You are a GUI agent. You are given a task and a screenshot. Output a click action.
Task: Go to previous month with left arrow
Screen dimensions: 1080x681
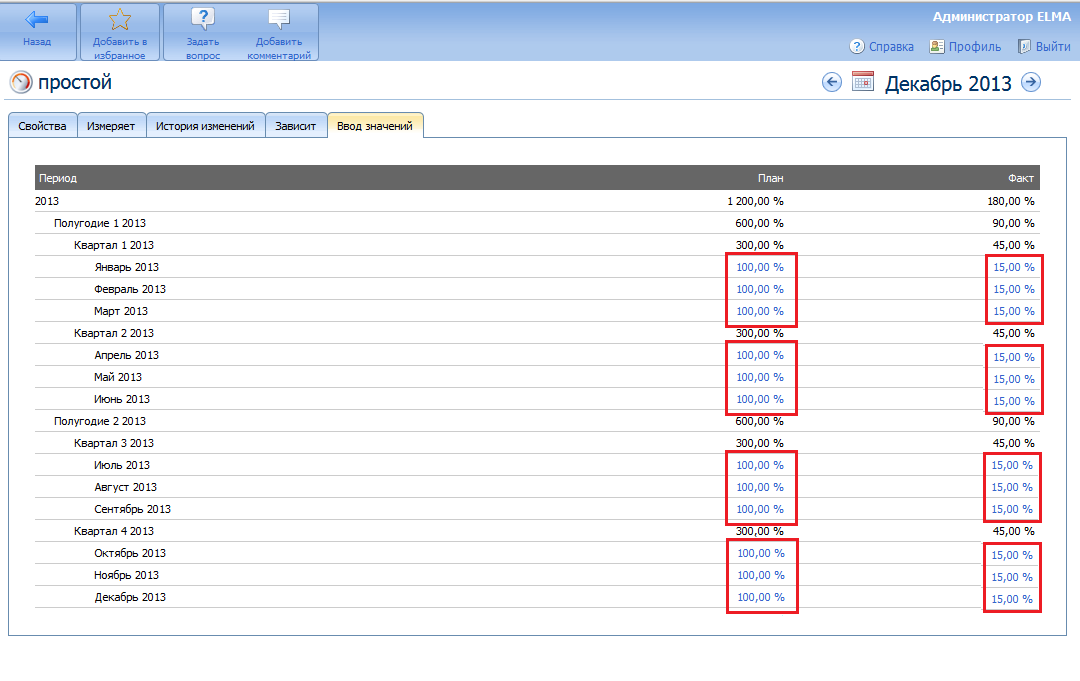(831, 82)
